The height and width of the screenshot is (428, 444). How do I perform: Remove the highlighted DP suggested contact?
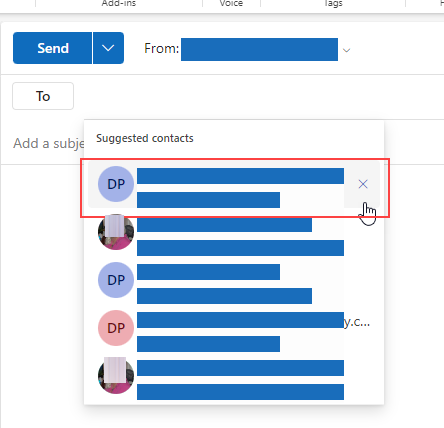click(x=363, y=184)
